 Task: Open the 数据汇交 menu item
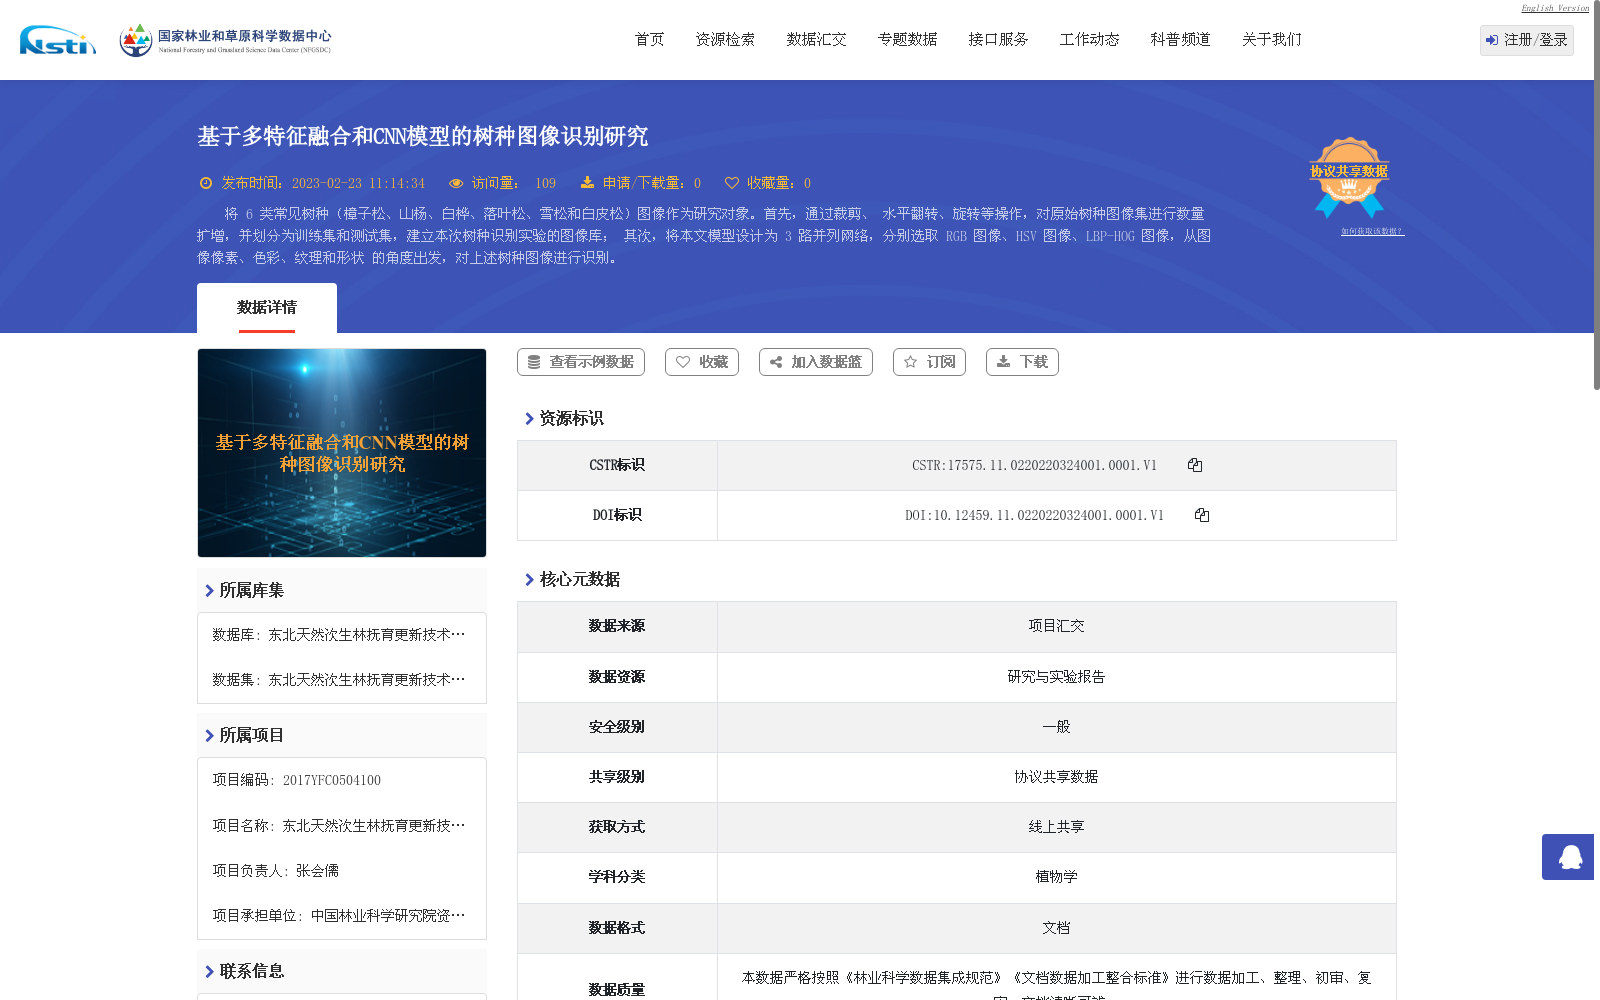click(x=816, y=39)
